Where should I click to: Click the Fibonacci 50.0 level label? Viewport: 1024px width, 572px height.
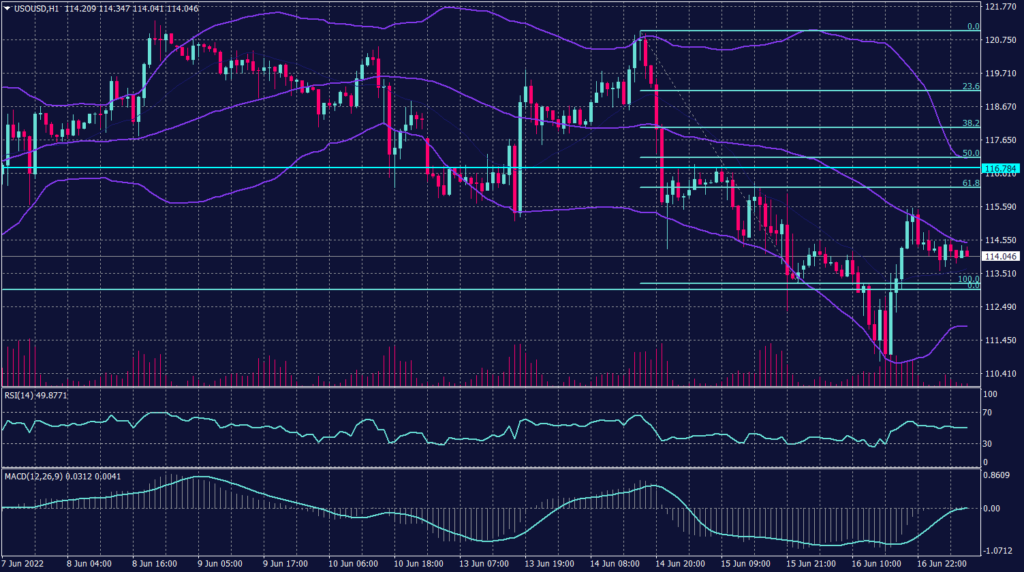click(x=969, y=153)
